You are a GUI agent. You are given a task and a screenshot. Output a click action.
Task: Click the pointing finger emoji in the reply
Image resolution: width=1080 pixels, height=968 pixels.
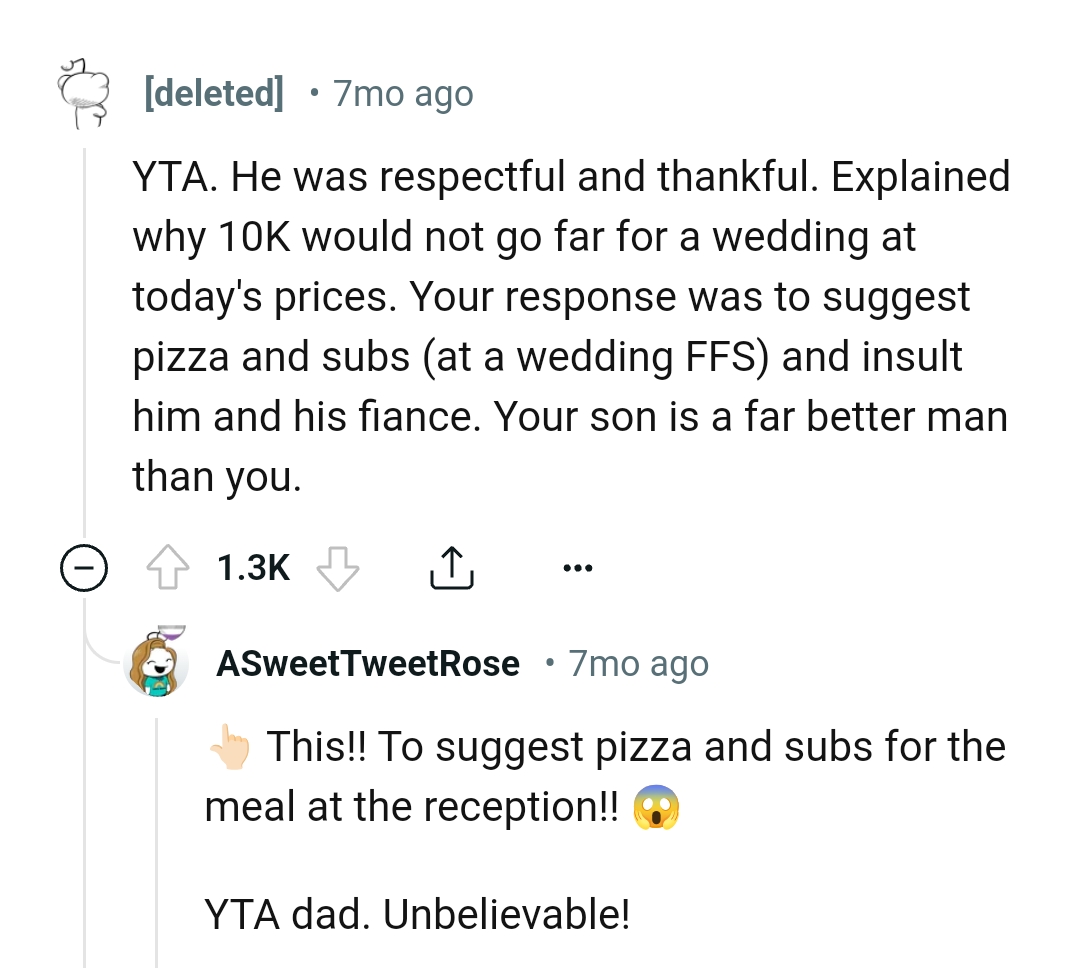[x=228, y=745]
